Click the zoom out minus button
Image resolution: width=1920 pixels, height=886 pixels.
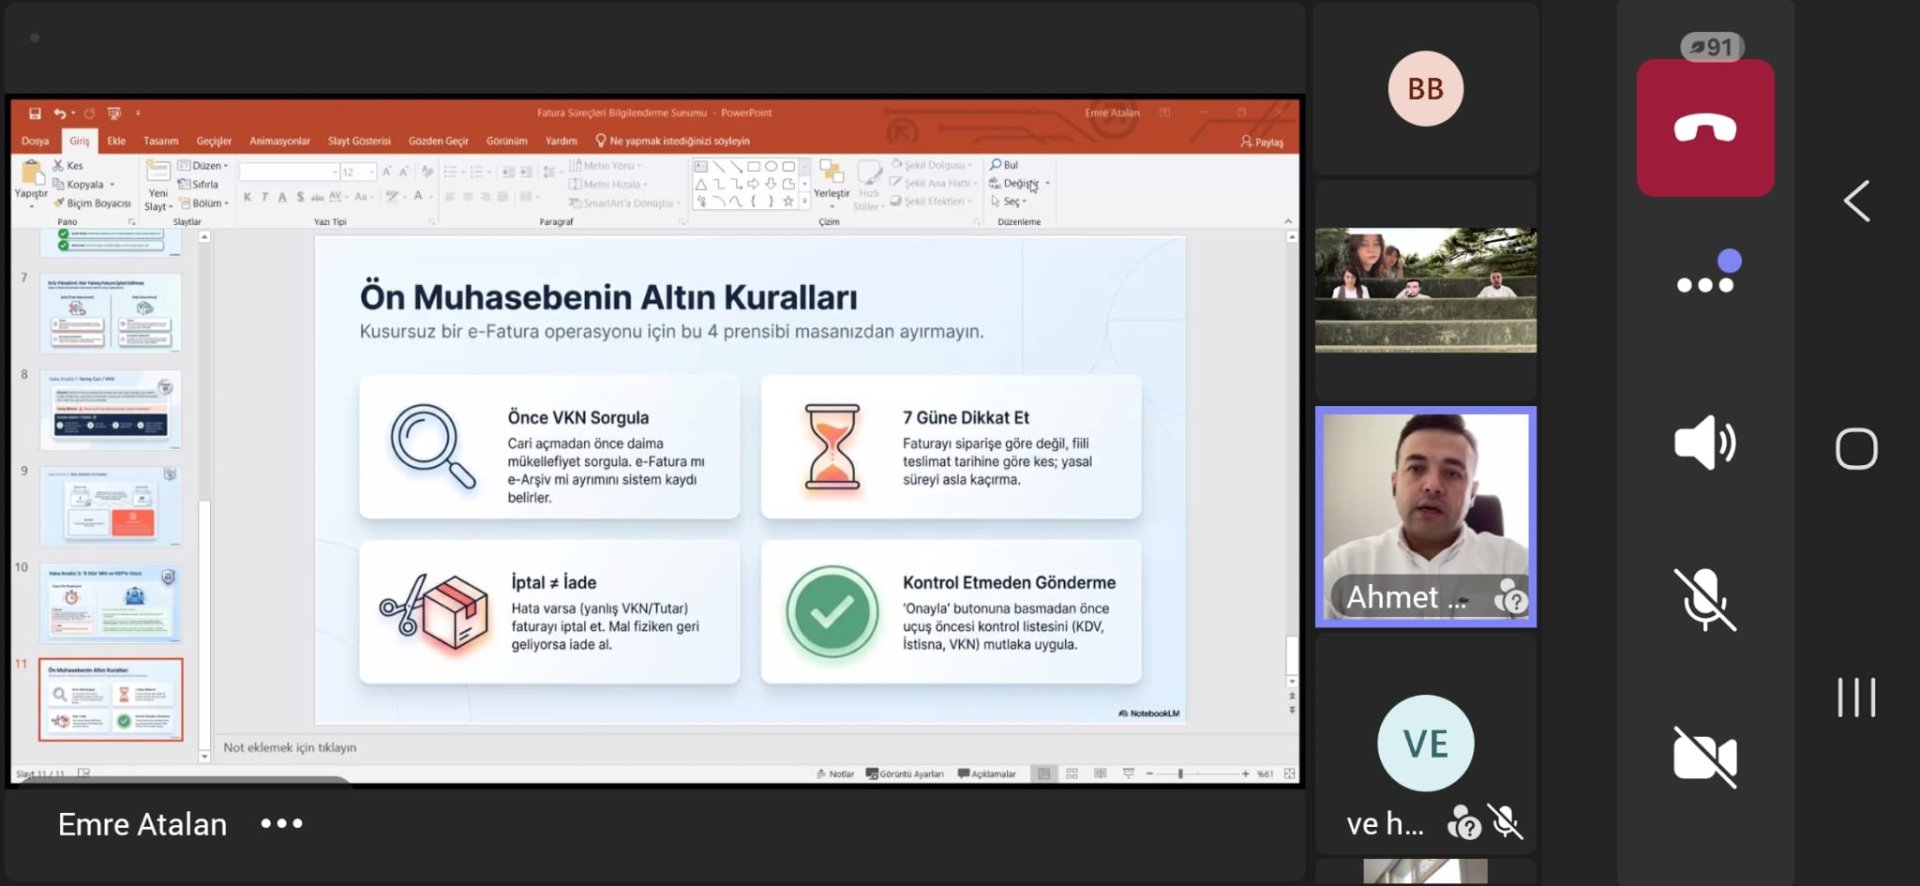(x=1150, y=774)
